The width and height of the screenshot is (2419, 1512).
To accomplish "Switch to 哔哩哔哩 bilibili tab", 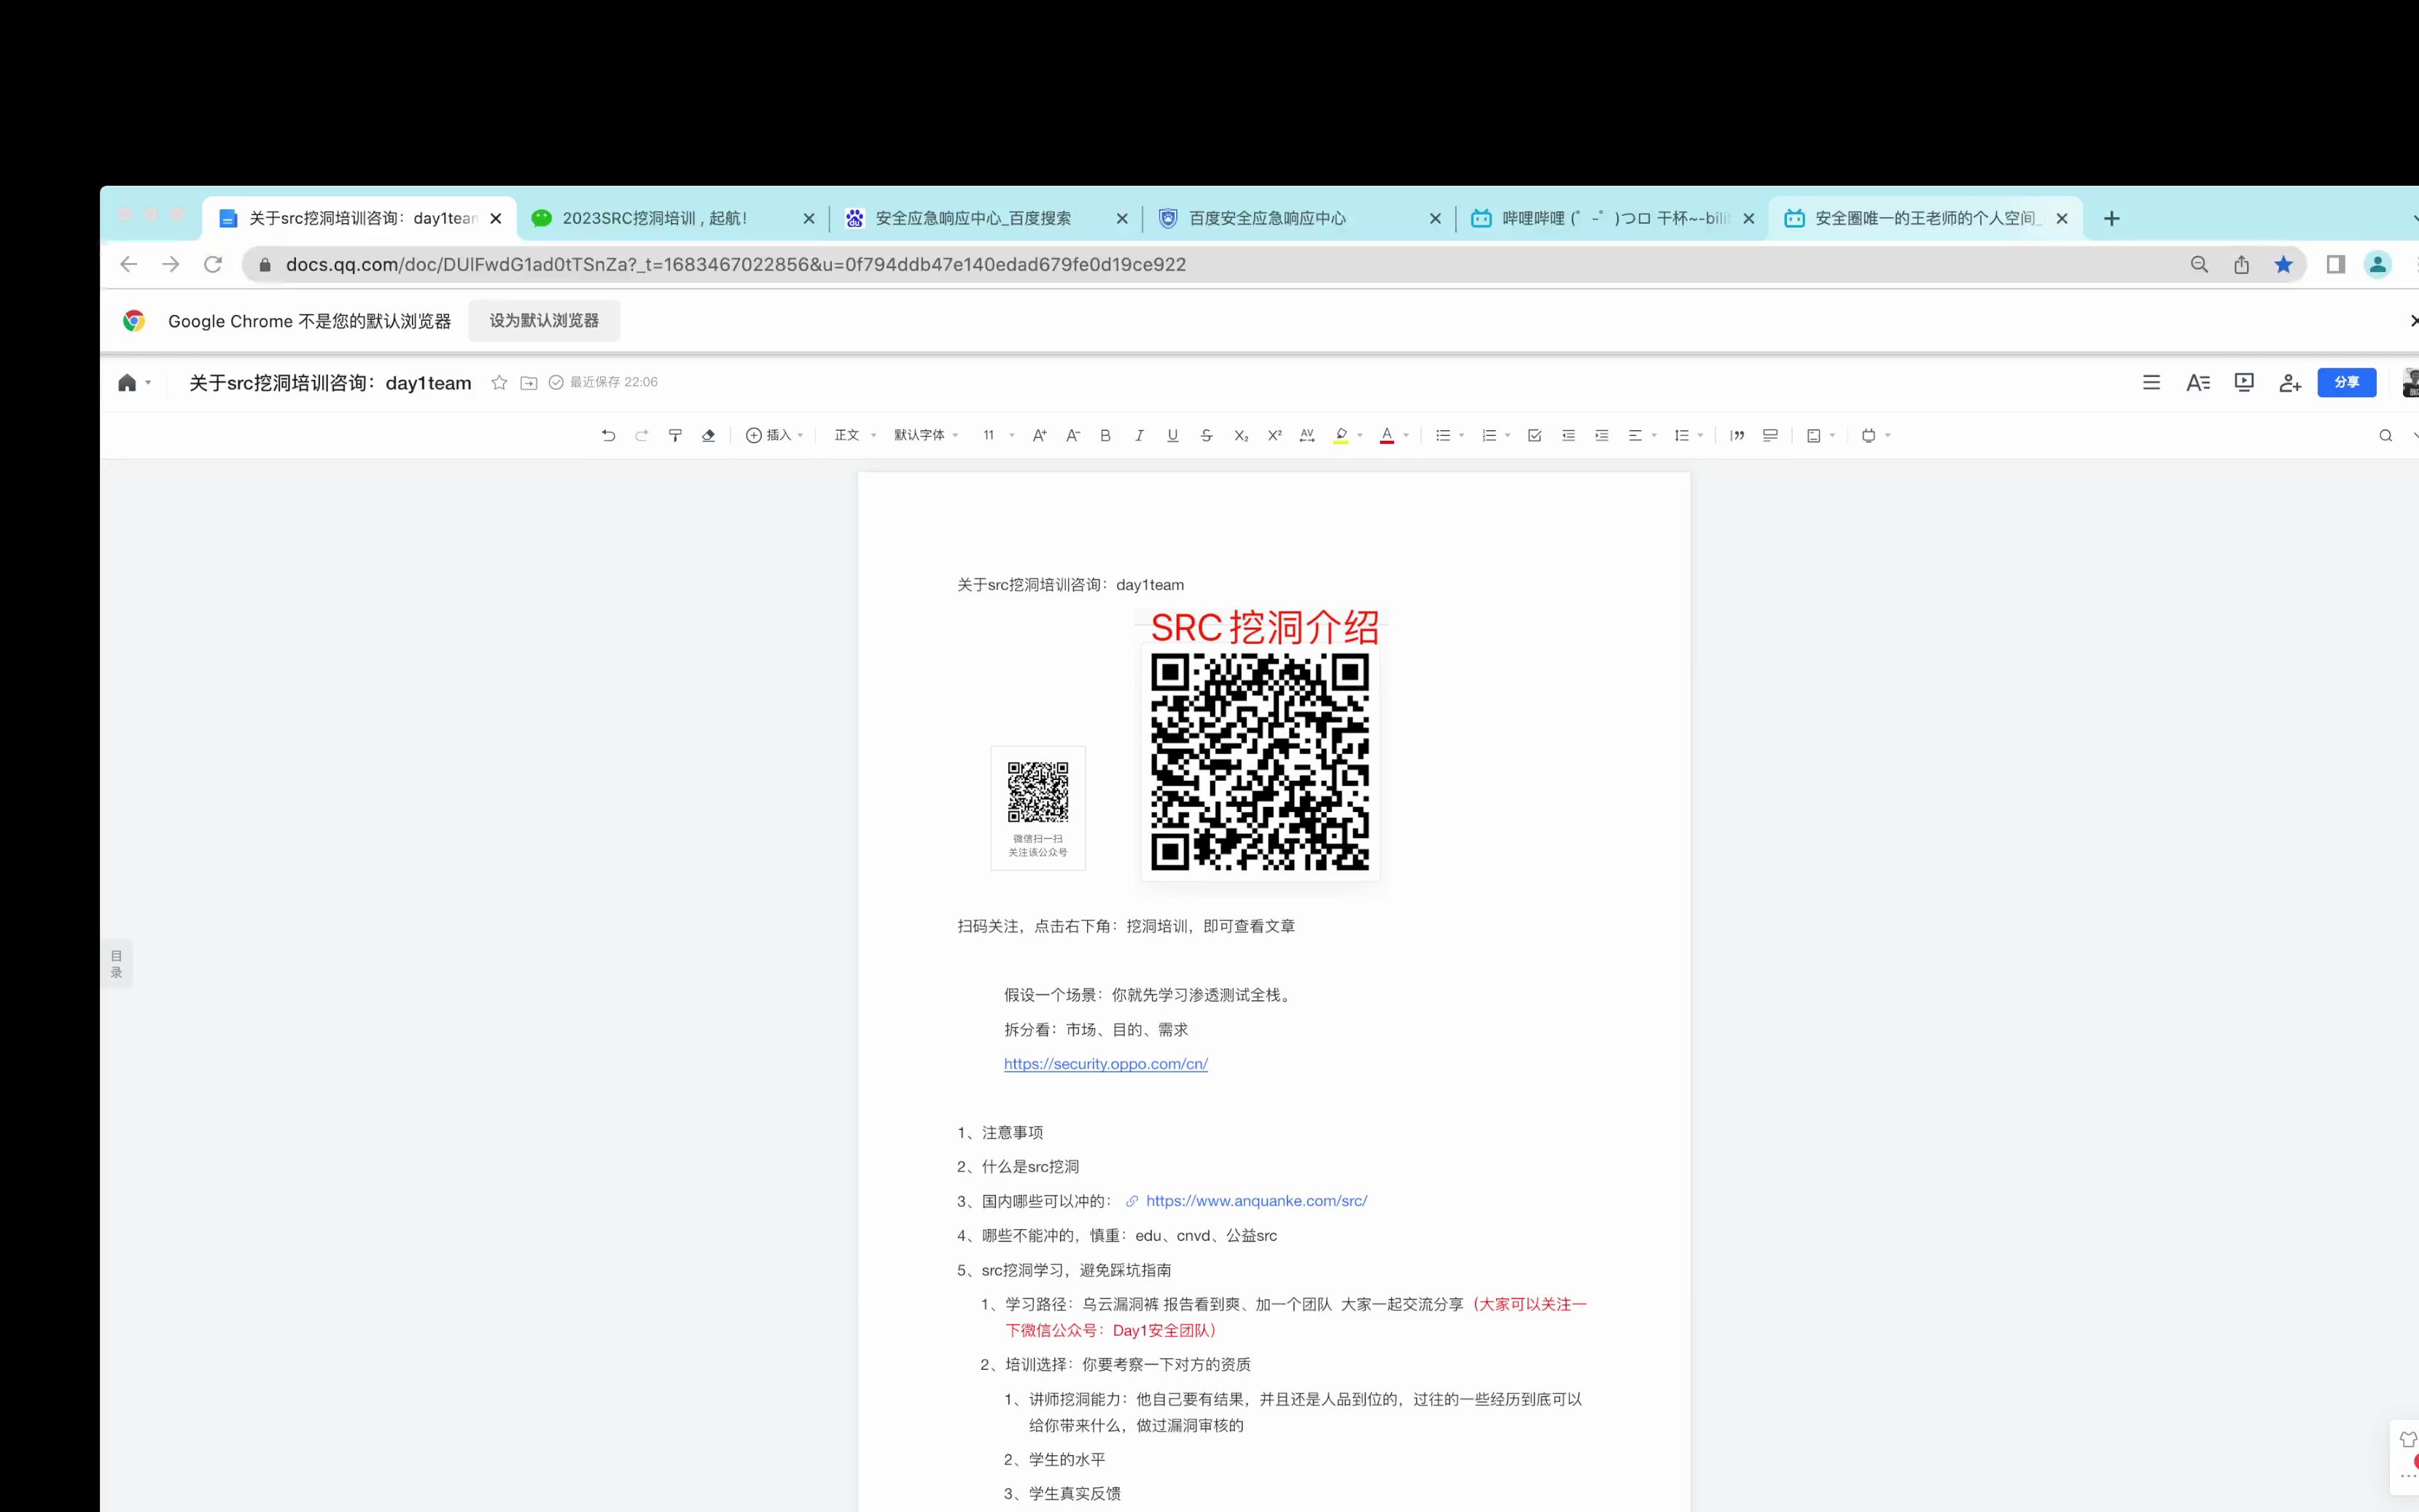I will [x=1611, y=218].
